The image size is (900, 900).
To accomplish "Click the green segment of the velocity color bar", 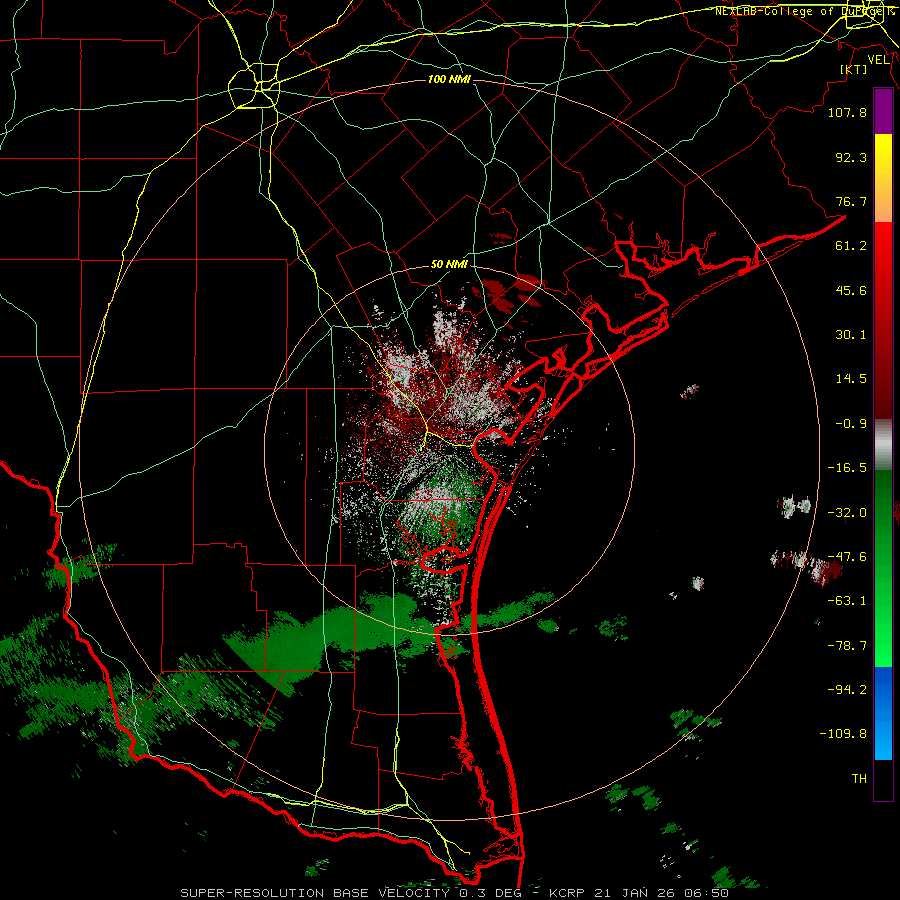I will pos(883,568).
